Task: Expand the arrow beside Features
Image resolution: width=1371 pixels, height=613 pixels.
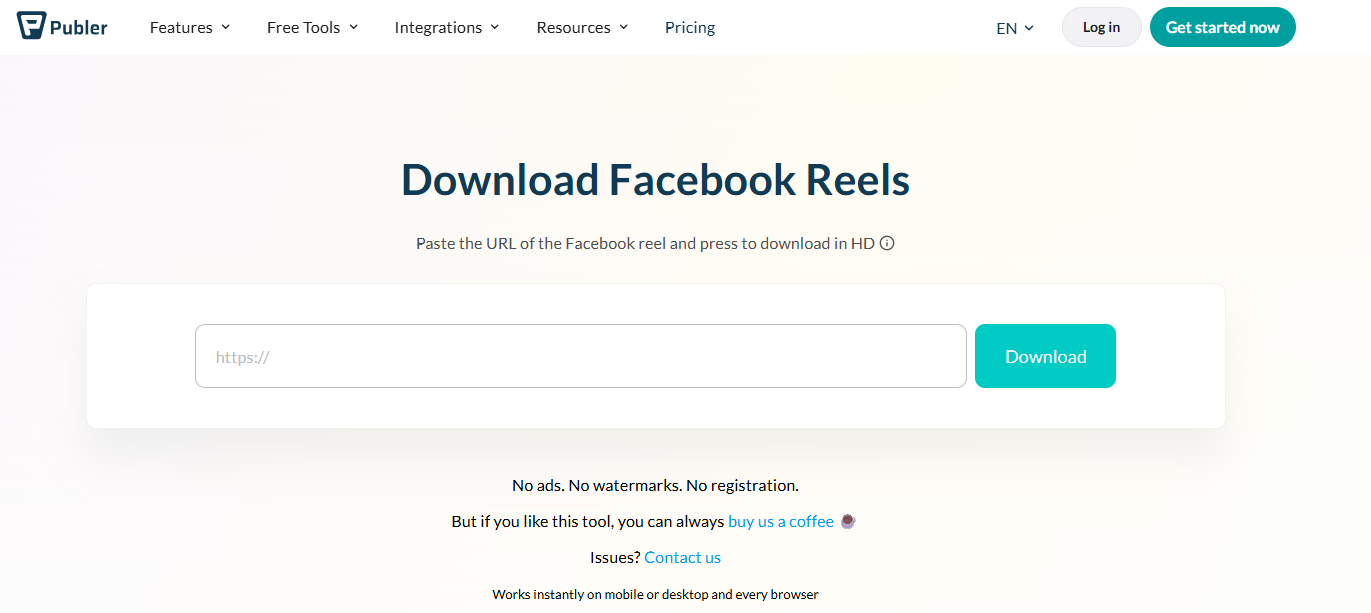Action: (225, 28)
